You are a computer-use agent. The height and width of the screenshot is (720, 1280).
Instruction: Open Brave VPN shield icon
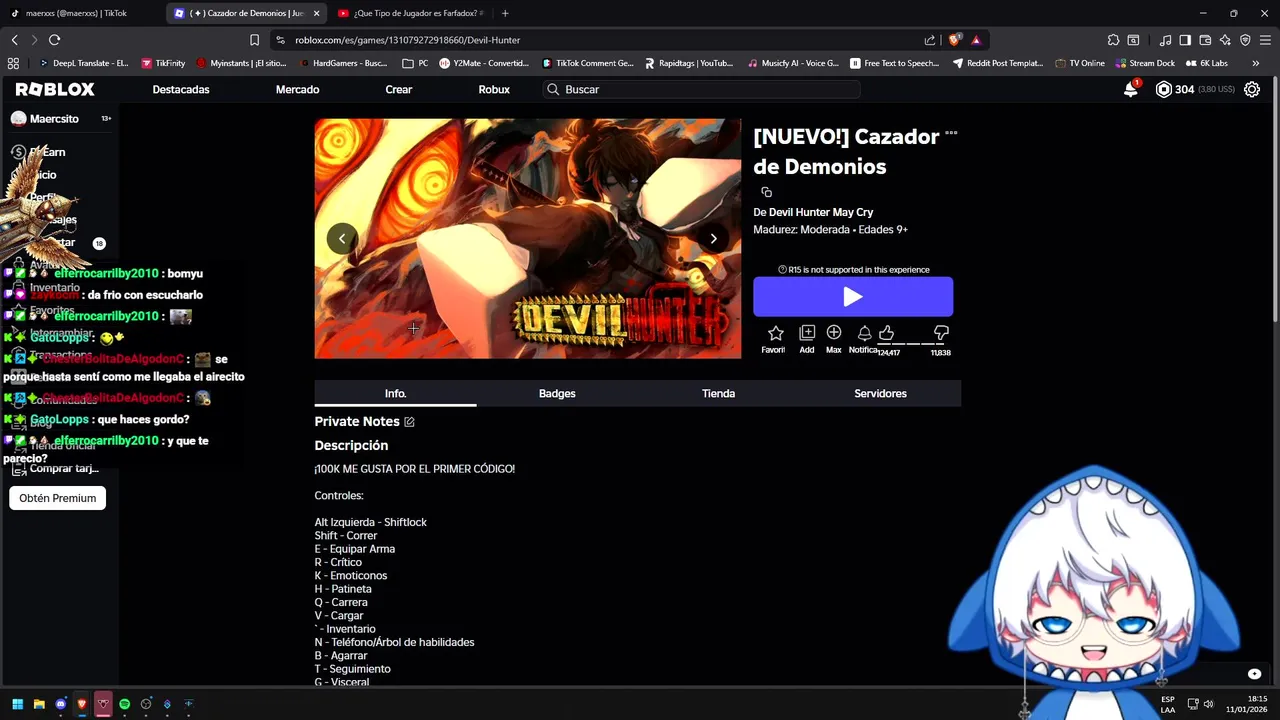click(x=1245, y=40)
